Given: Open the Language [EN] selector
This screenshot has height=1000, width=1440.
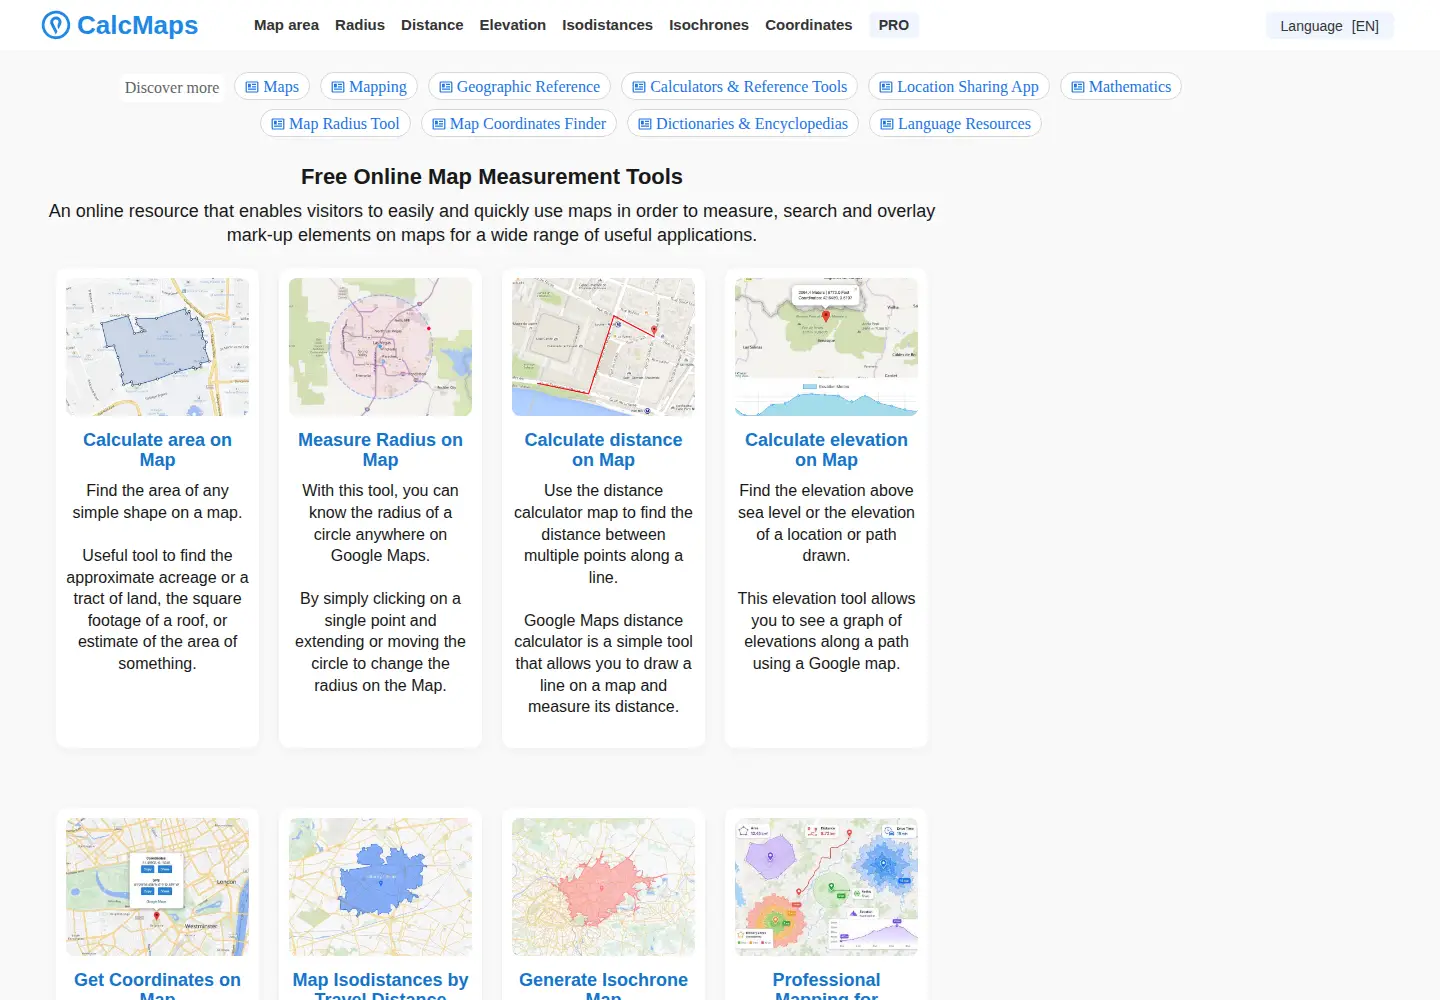Looking at the screenshot, I should pos(1329,26).
